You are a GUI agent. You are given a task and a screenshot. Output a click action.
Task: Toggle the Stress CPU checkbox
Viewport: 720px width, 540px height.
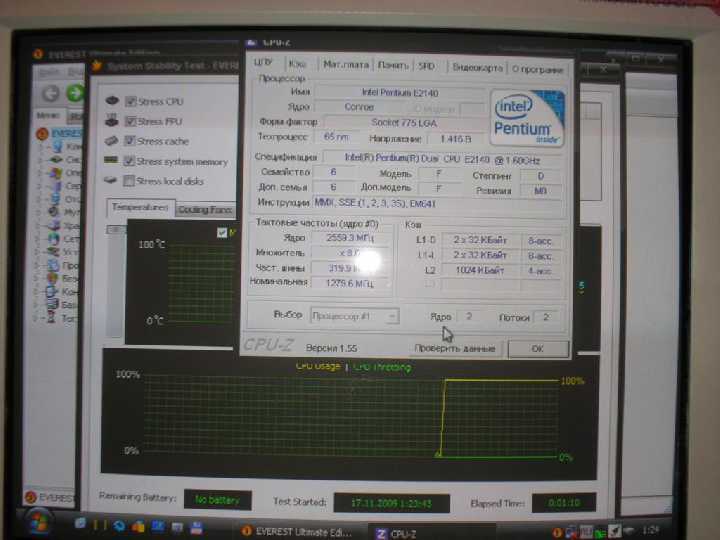(131, 101)
